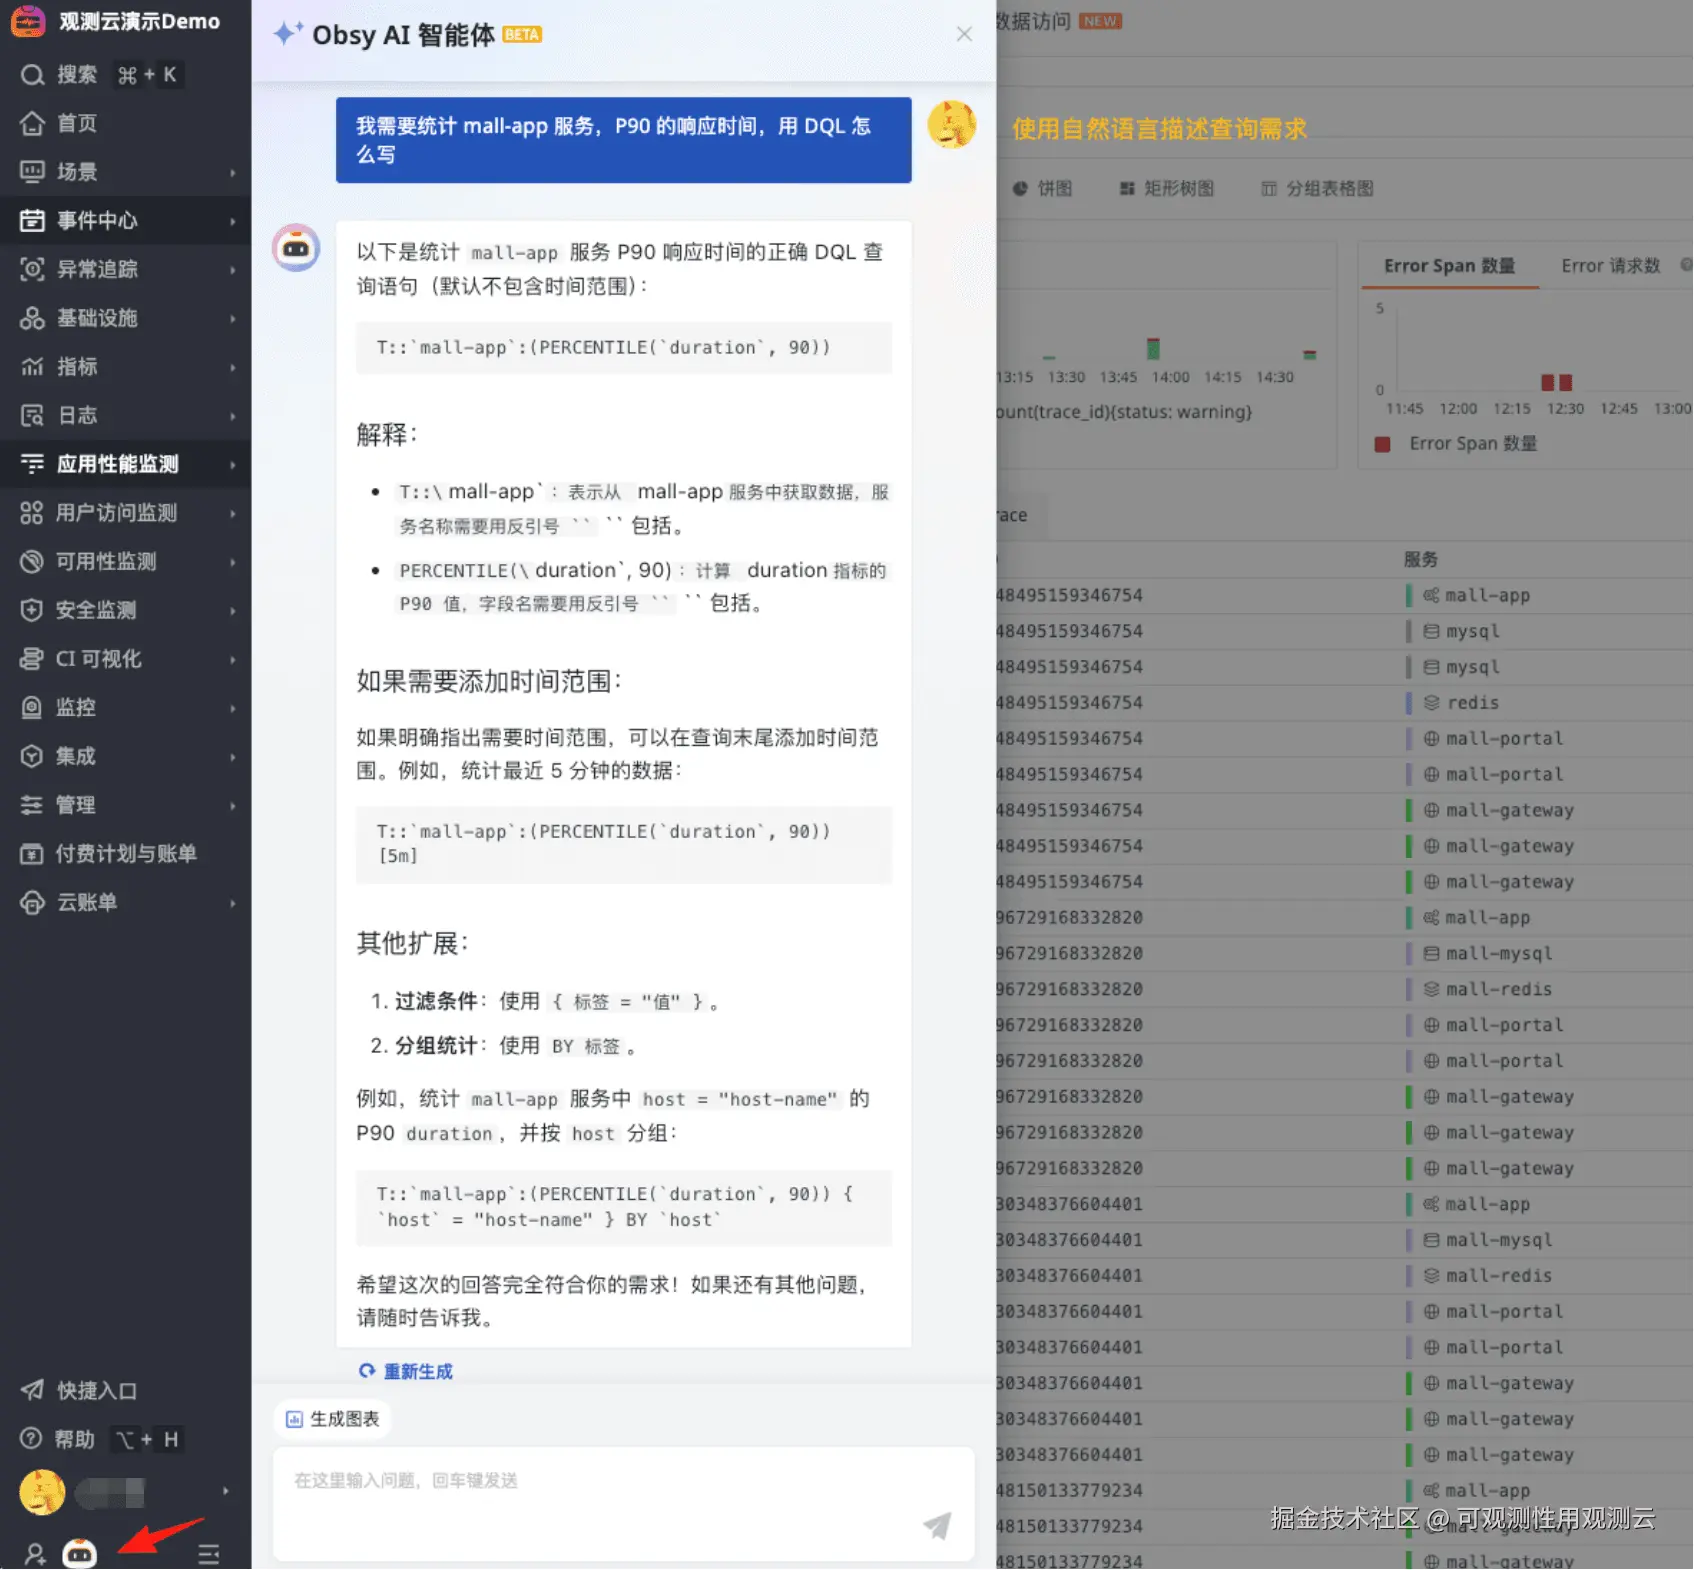Click the BETA badge beside Obsy AI 智能体

(x=522, y=35)
